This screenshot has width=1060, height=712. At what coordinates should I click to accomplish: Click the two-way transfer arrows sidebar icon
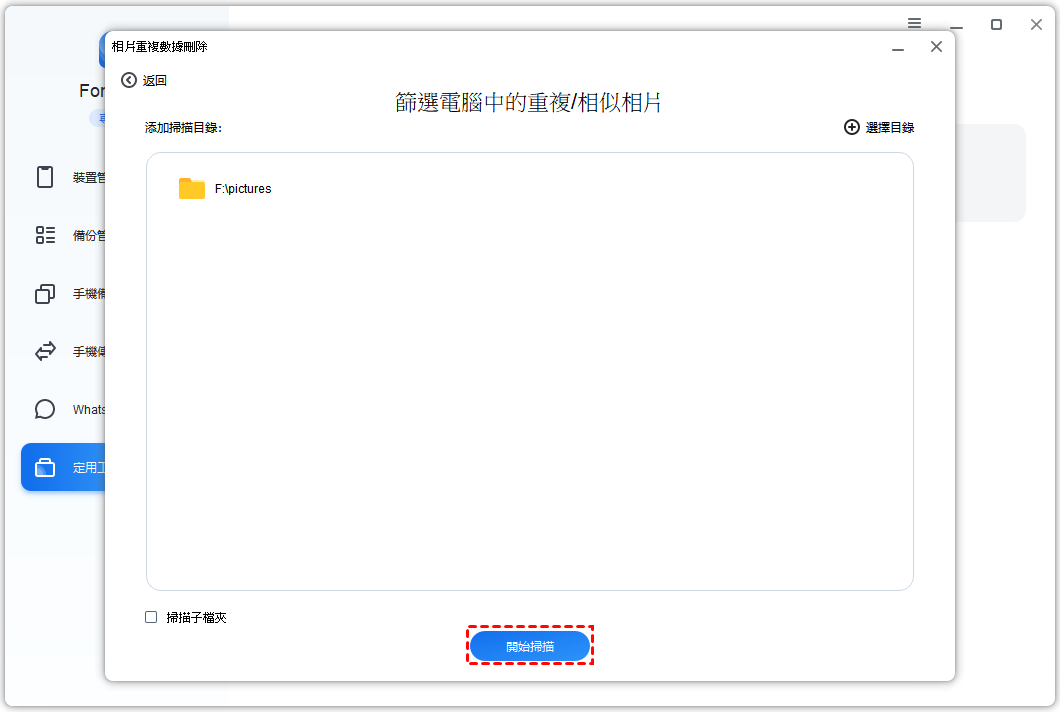click(x=45, y=351)
